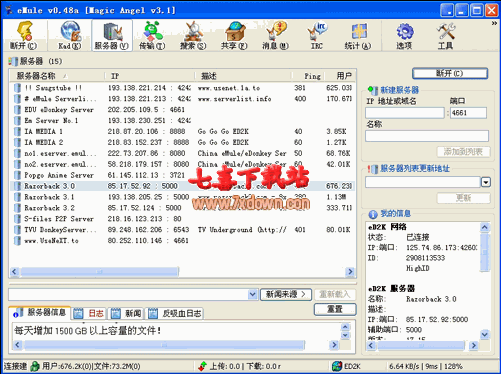This screenshot has width=501, height=374.
Task: Select the TVU DonkeyServer row
Action: click(x=183, y=230)
